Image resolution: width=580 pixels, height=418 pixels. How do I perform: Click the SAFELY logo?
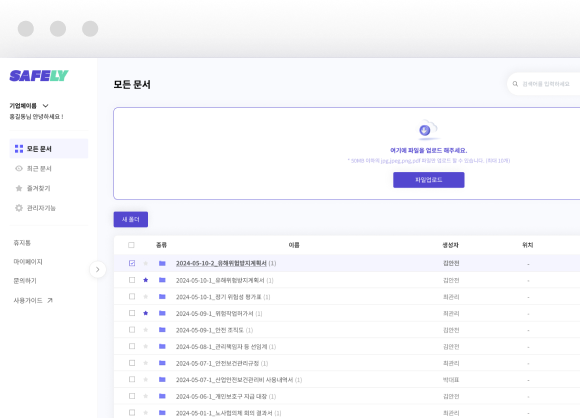coord(39,75)
